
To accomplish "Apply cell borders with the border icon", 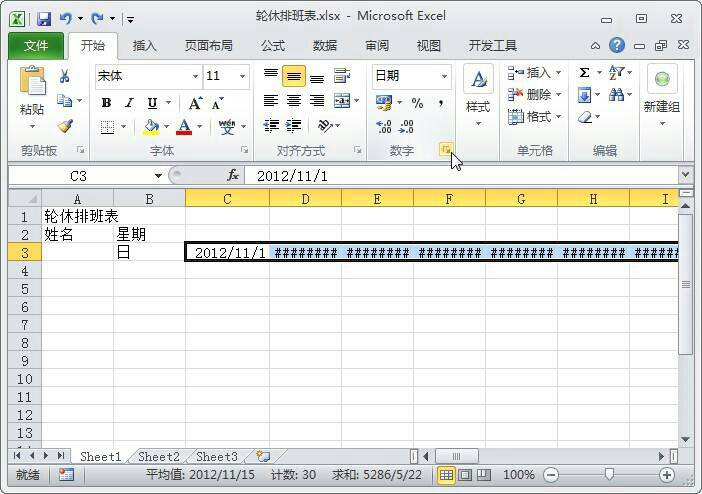I will (107, 127).
